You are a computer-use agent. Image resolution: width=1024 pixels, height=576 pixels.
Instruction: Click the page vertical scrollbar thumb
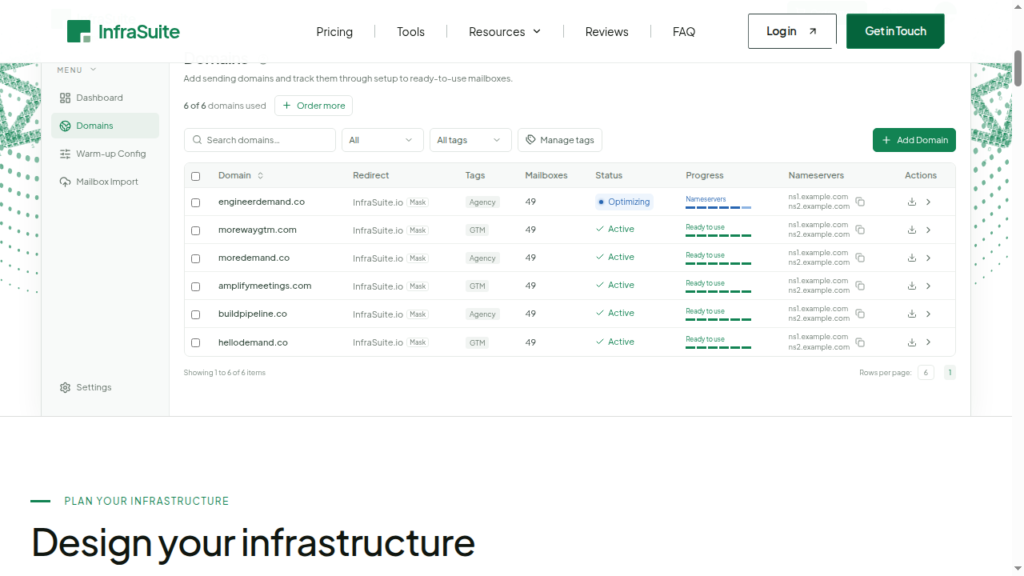tap(1017, 68)
